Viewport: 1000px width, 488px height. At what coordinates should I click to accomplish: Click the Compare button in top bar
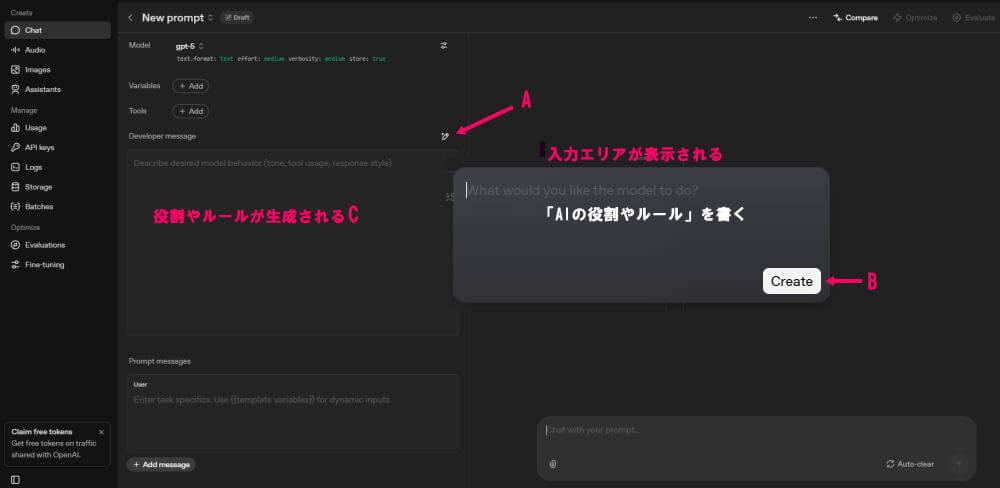855,18
